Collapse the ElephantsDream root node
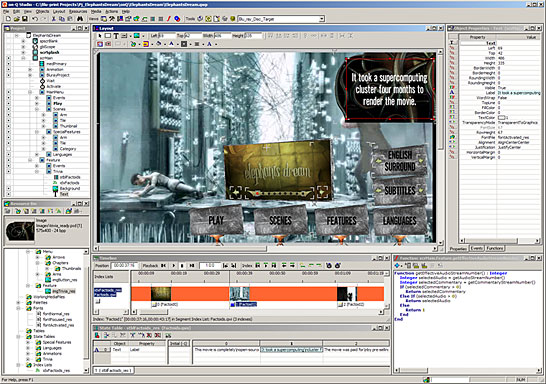 (16, 36)
